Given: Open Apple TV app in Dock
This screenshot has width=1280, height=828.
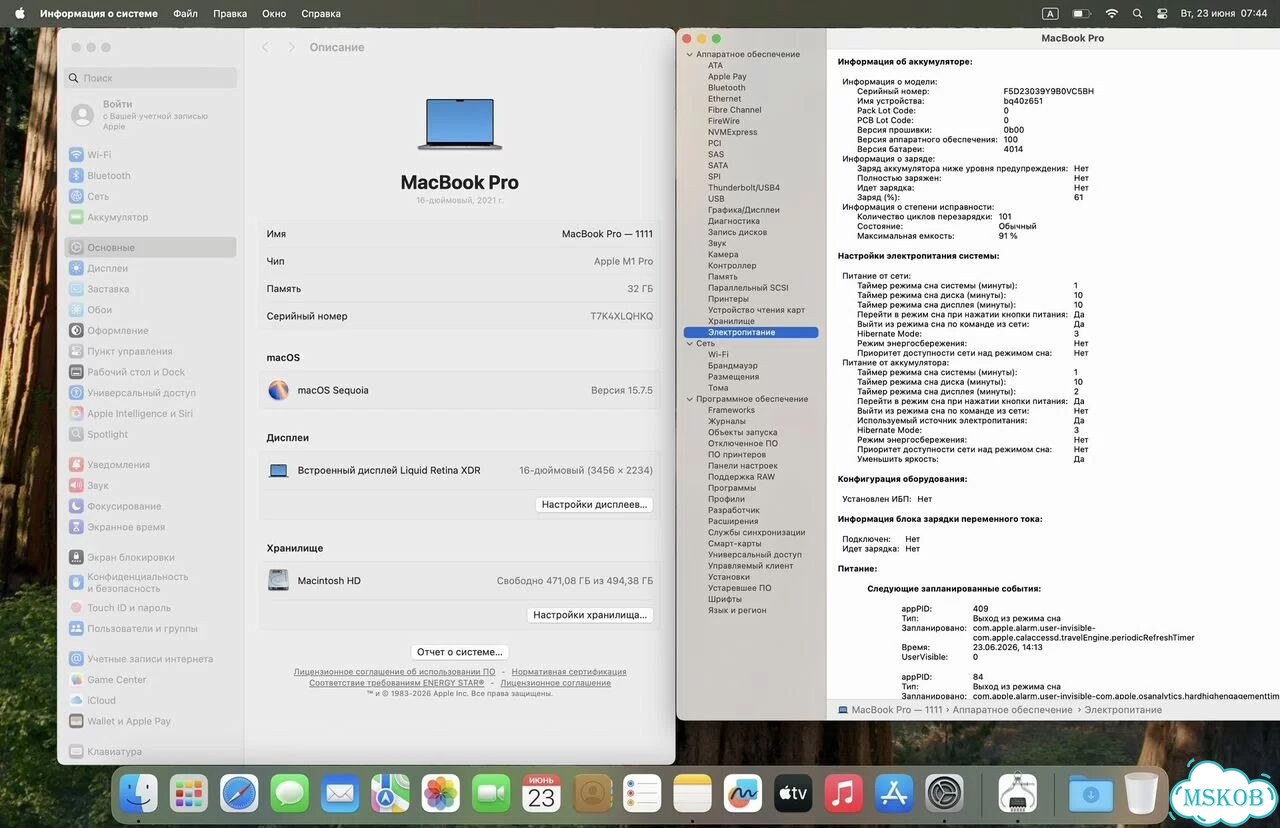Looking at the screenshot, I should pos(793,794).
